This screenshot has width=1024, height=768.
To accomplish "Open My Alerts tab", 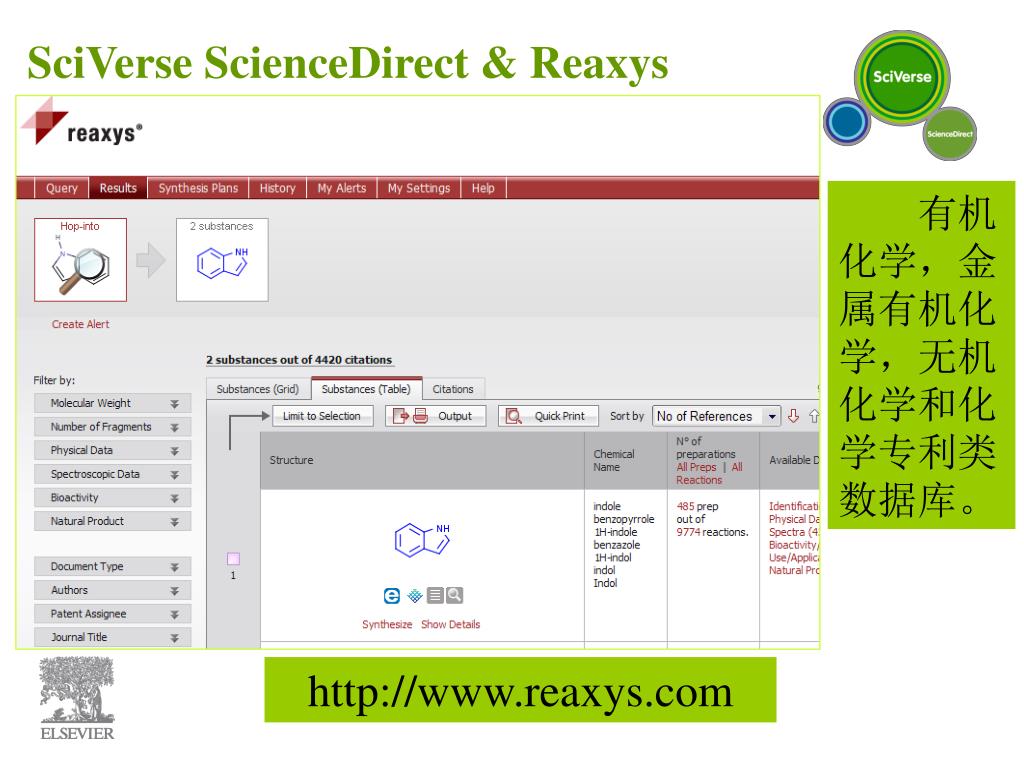I will (x=342, y=188).
